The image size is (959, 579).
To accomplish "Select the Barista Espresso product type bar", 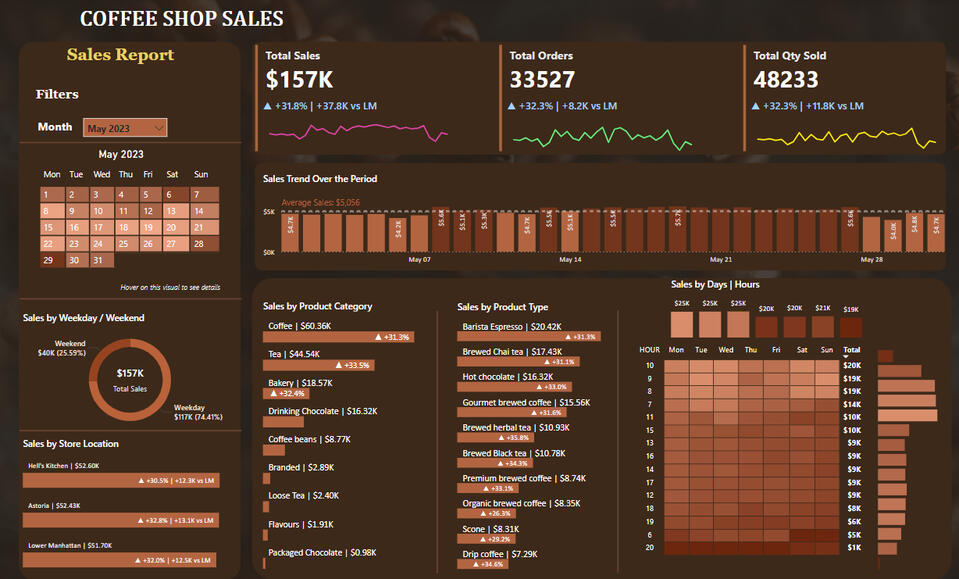I will pyautogui.click(x=530, y=337).
